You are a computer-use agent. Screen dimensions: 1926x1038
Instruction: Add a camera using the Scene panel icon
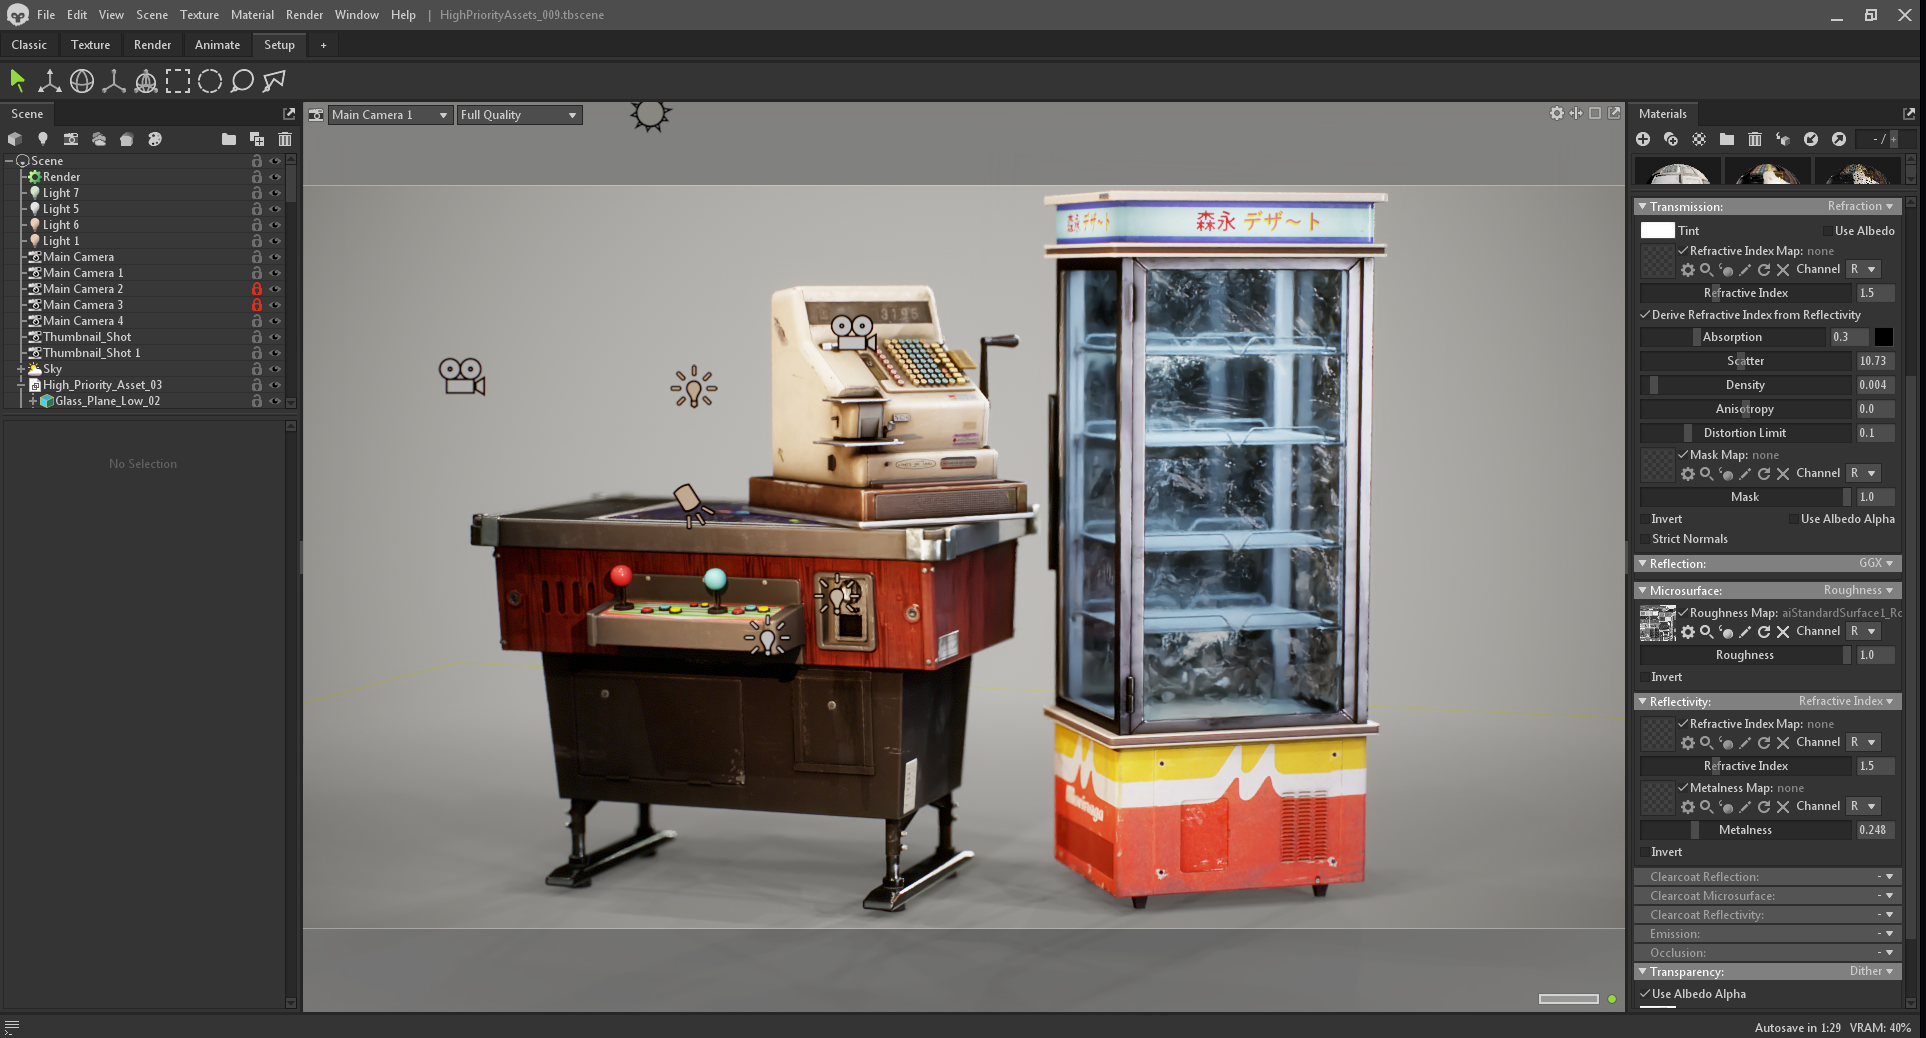[71, 140]
